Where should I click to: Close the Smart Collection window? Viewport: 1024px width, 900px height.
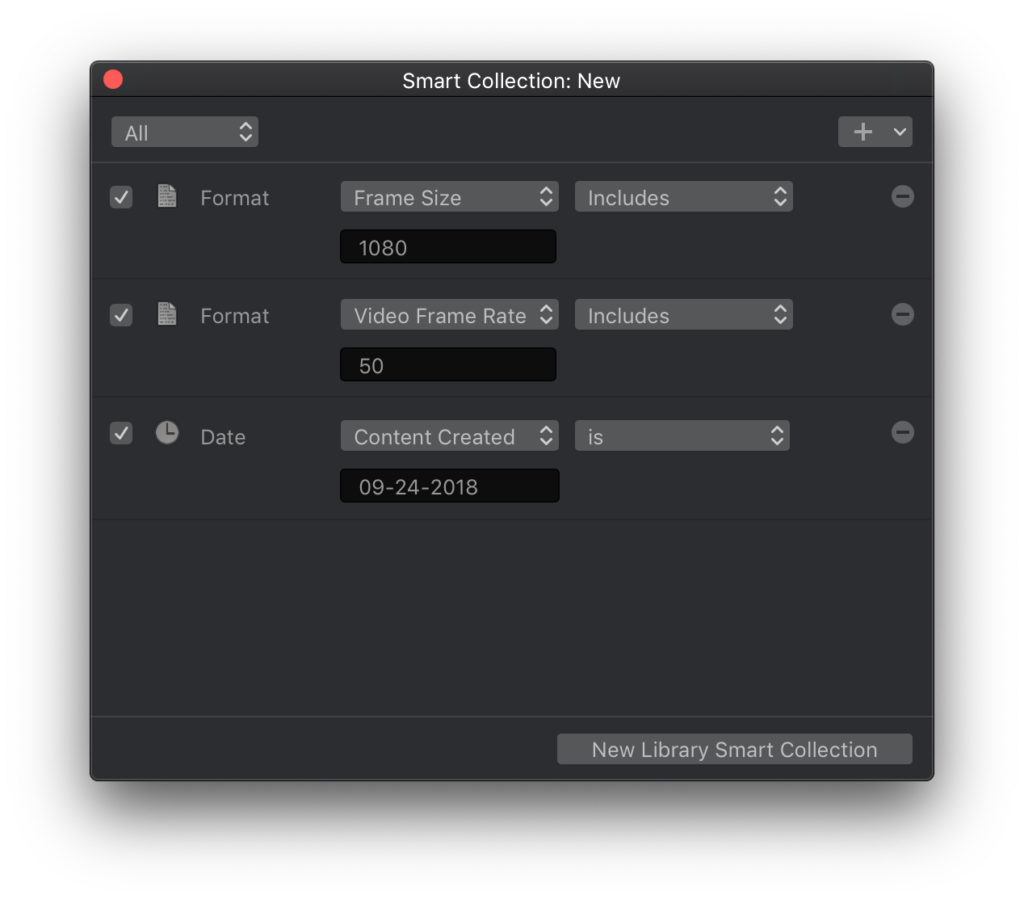point(113,80)
